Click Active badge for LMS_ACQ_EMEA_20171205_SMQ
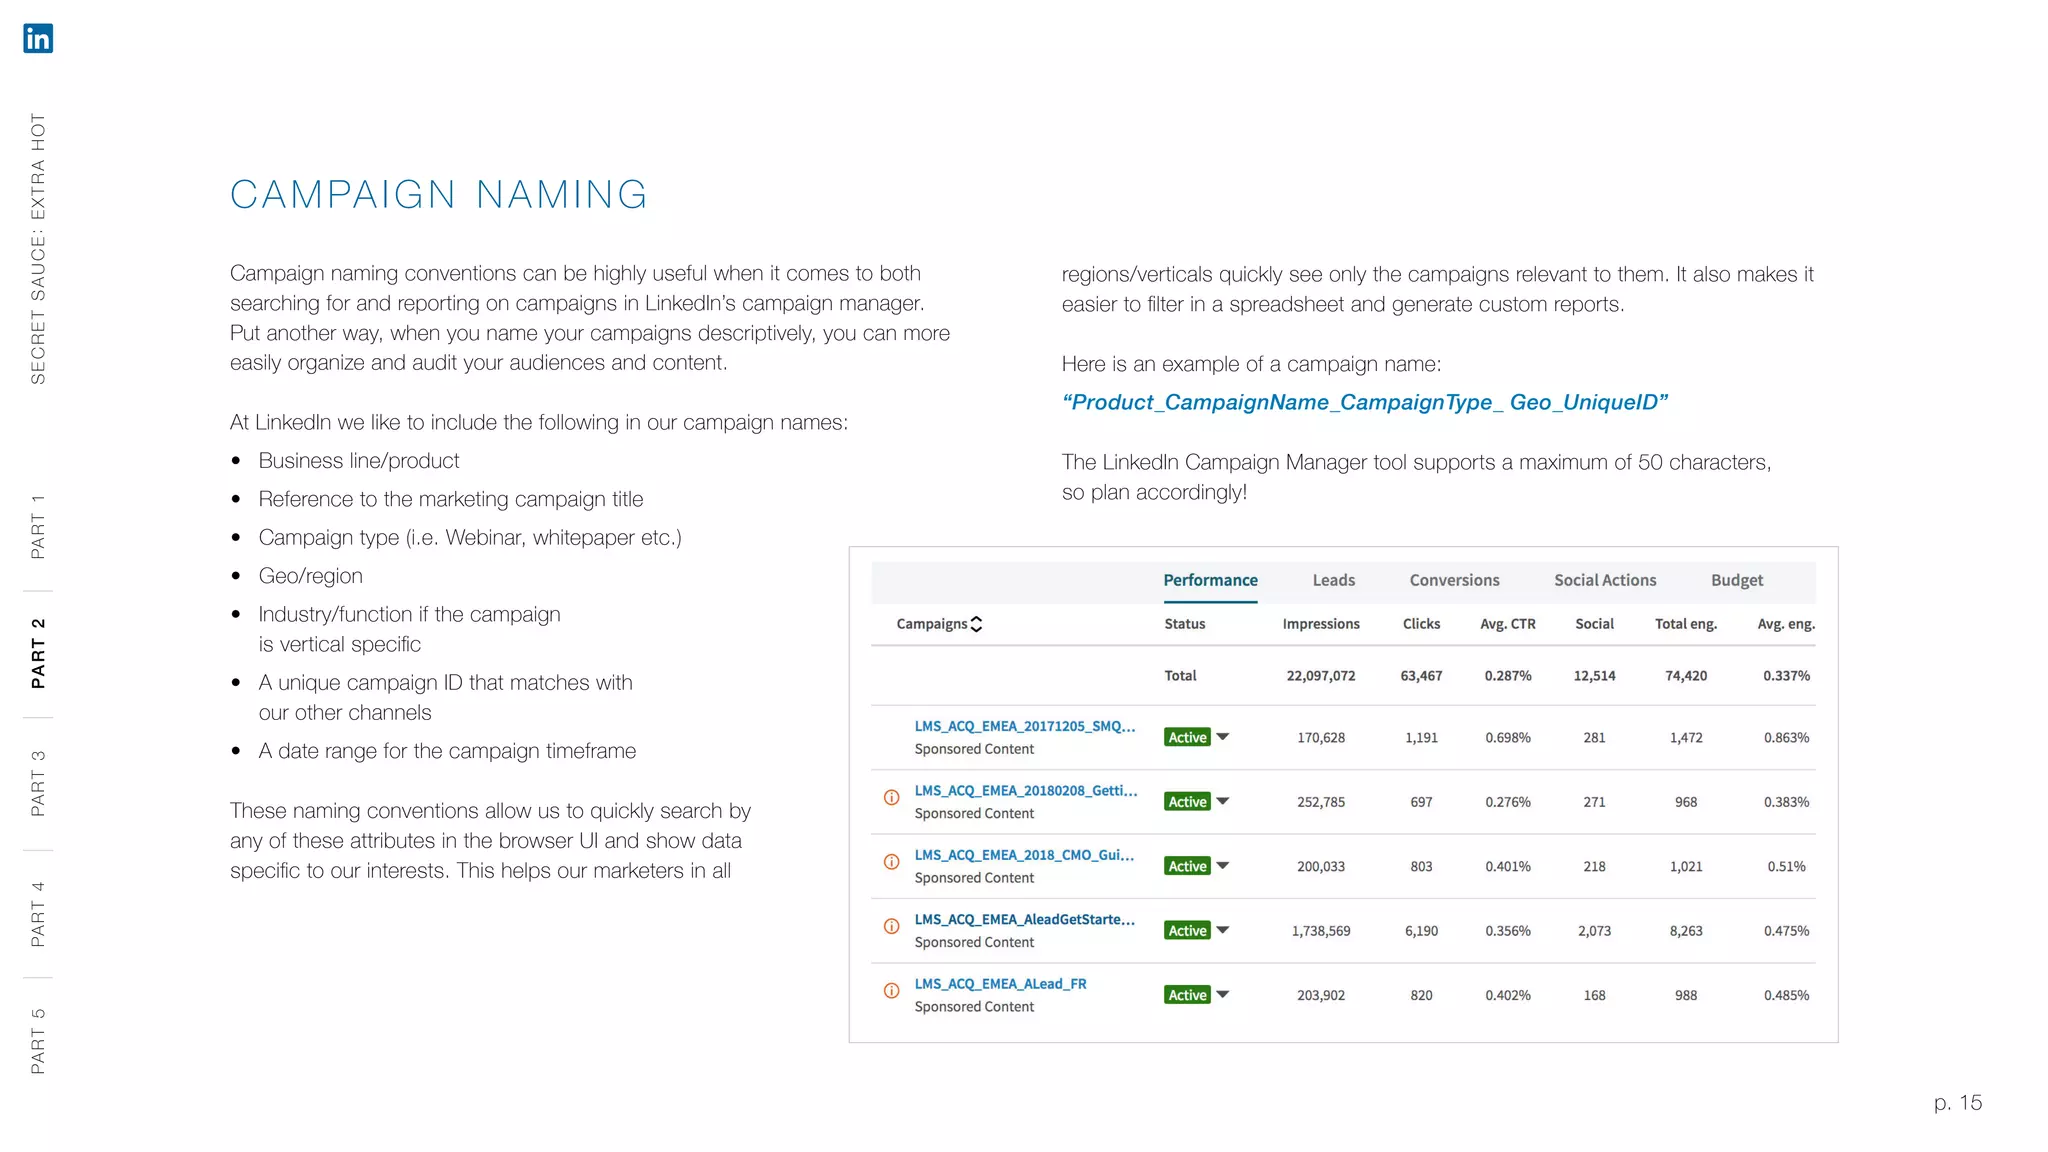This screenshot has height=1152, width=2048. click(1187, 737)
